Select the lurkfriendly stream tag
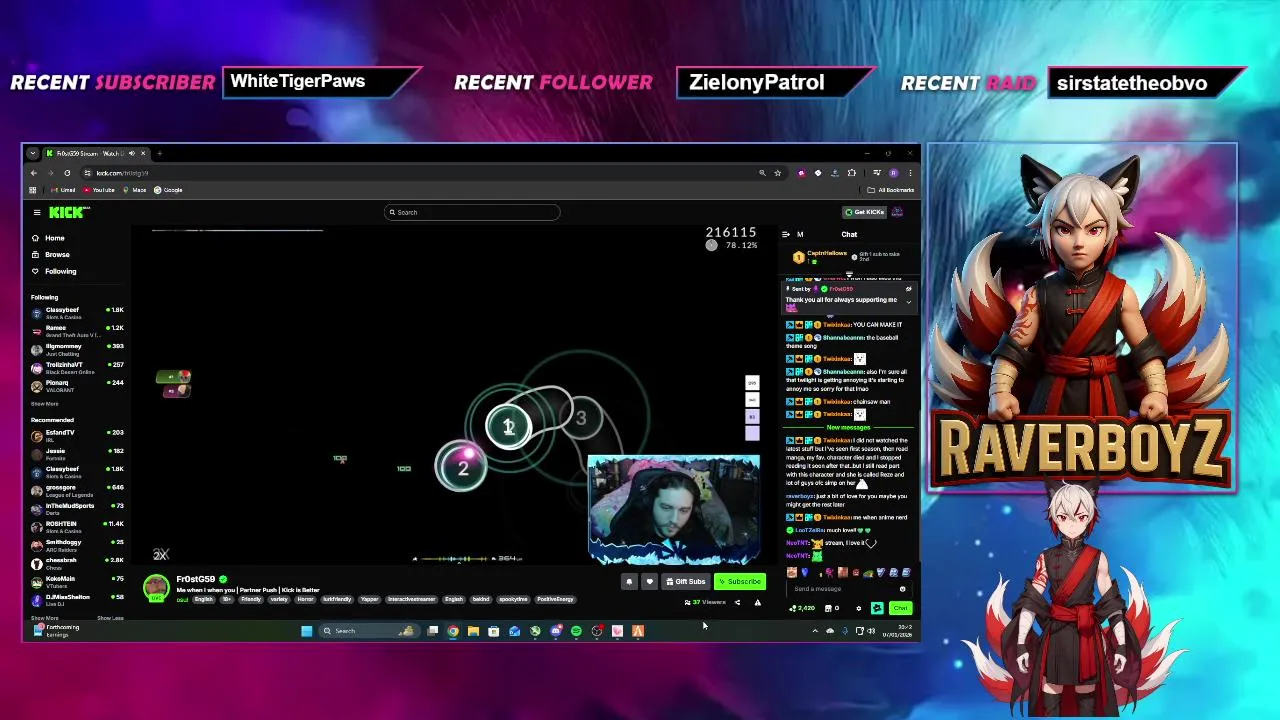 [337, 599]
